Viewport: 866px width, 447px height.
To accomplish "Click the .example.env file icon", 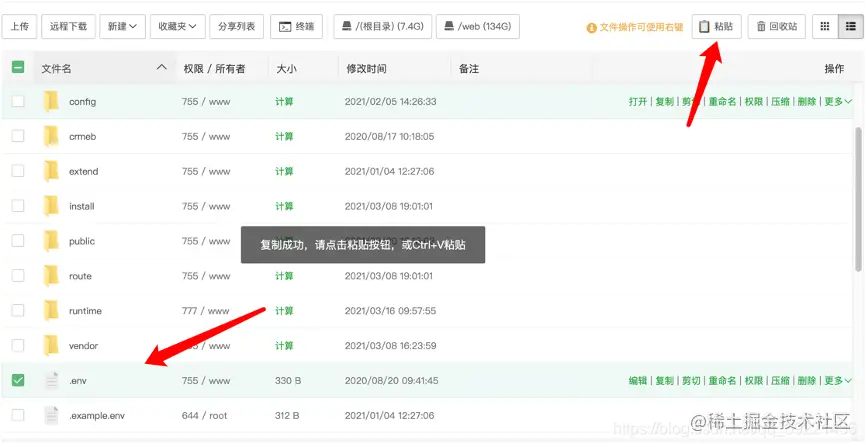I will tap(51, 415).
